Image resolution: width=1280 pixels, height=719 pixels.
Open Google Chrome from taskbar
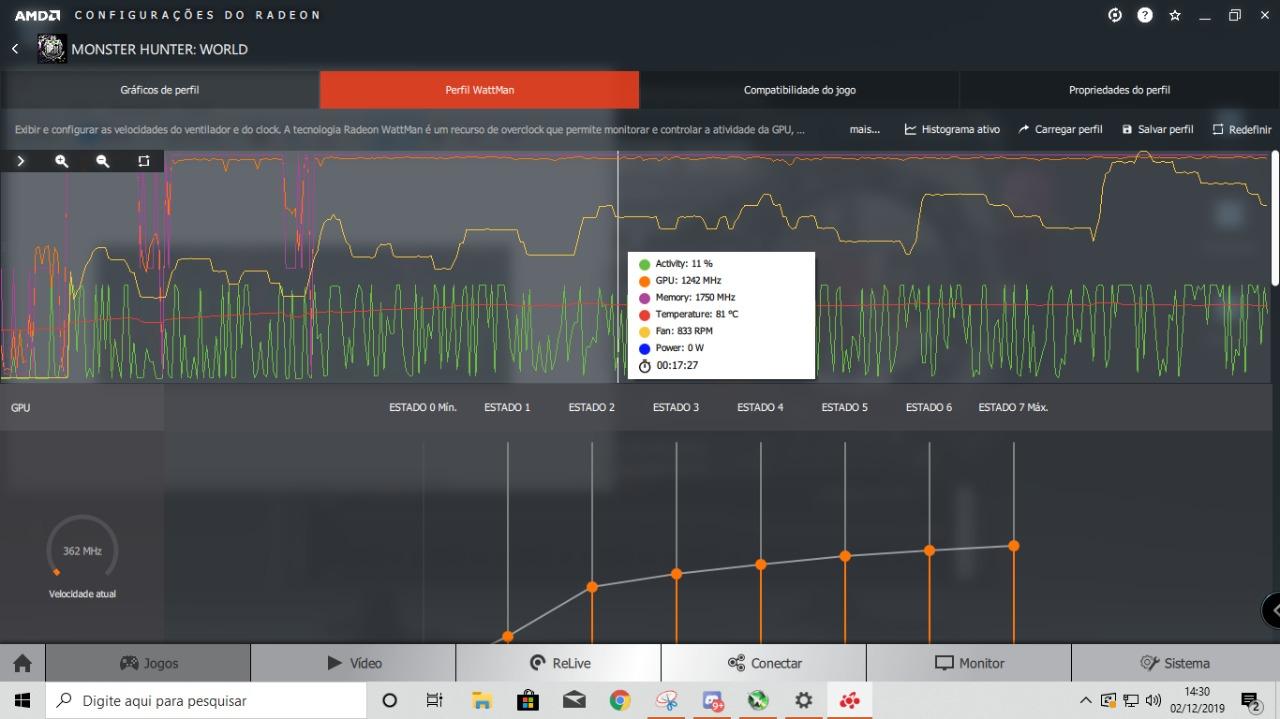tap(620, 700)
